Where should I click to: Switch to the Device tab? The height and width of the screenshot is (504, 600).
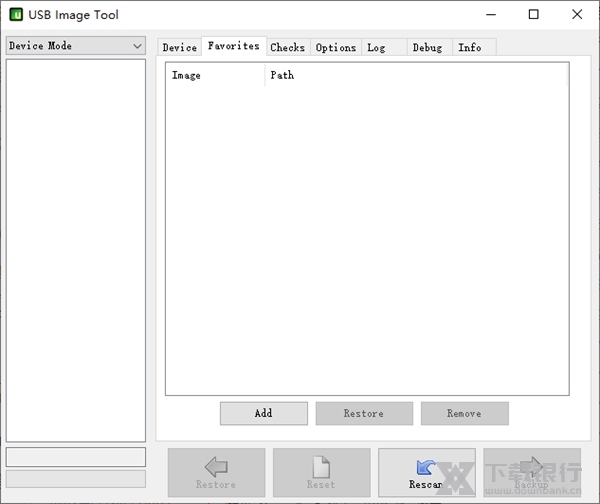180,47
